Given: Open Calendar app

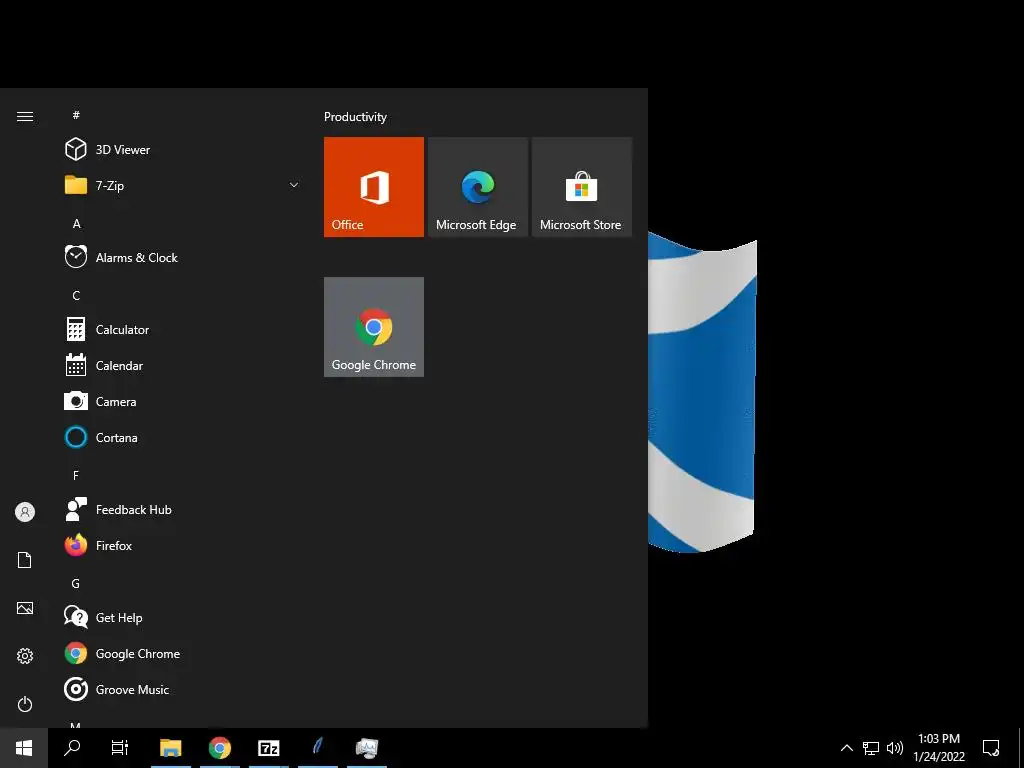Looking at the screenshot, I should coord(182,366).
